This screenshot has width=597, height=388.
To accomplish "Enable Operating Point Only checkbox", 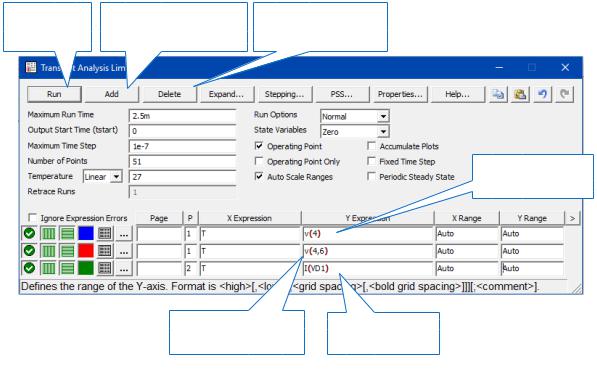I will (259, 161).
